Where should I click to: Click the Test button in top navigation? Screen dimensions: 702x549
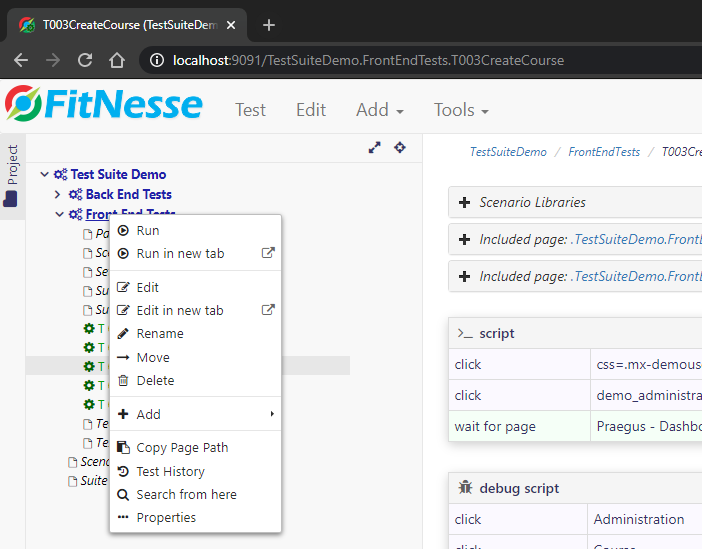pyautogui.click(x=250, y=110)
